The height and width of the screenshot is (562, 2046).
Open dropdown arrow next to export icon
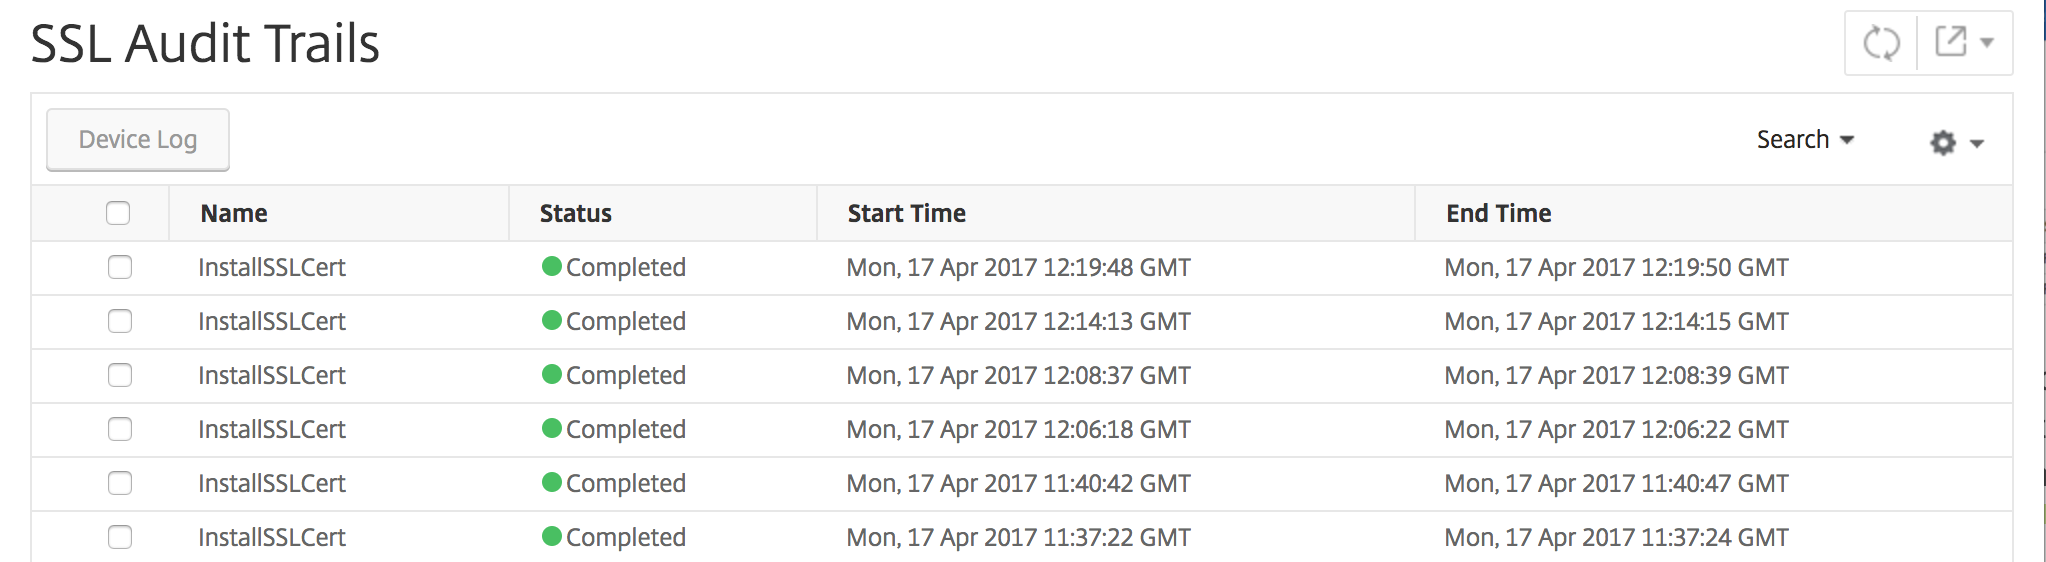point(1987,43)
